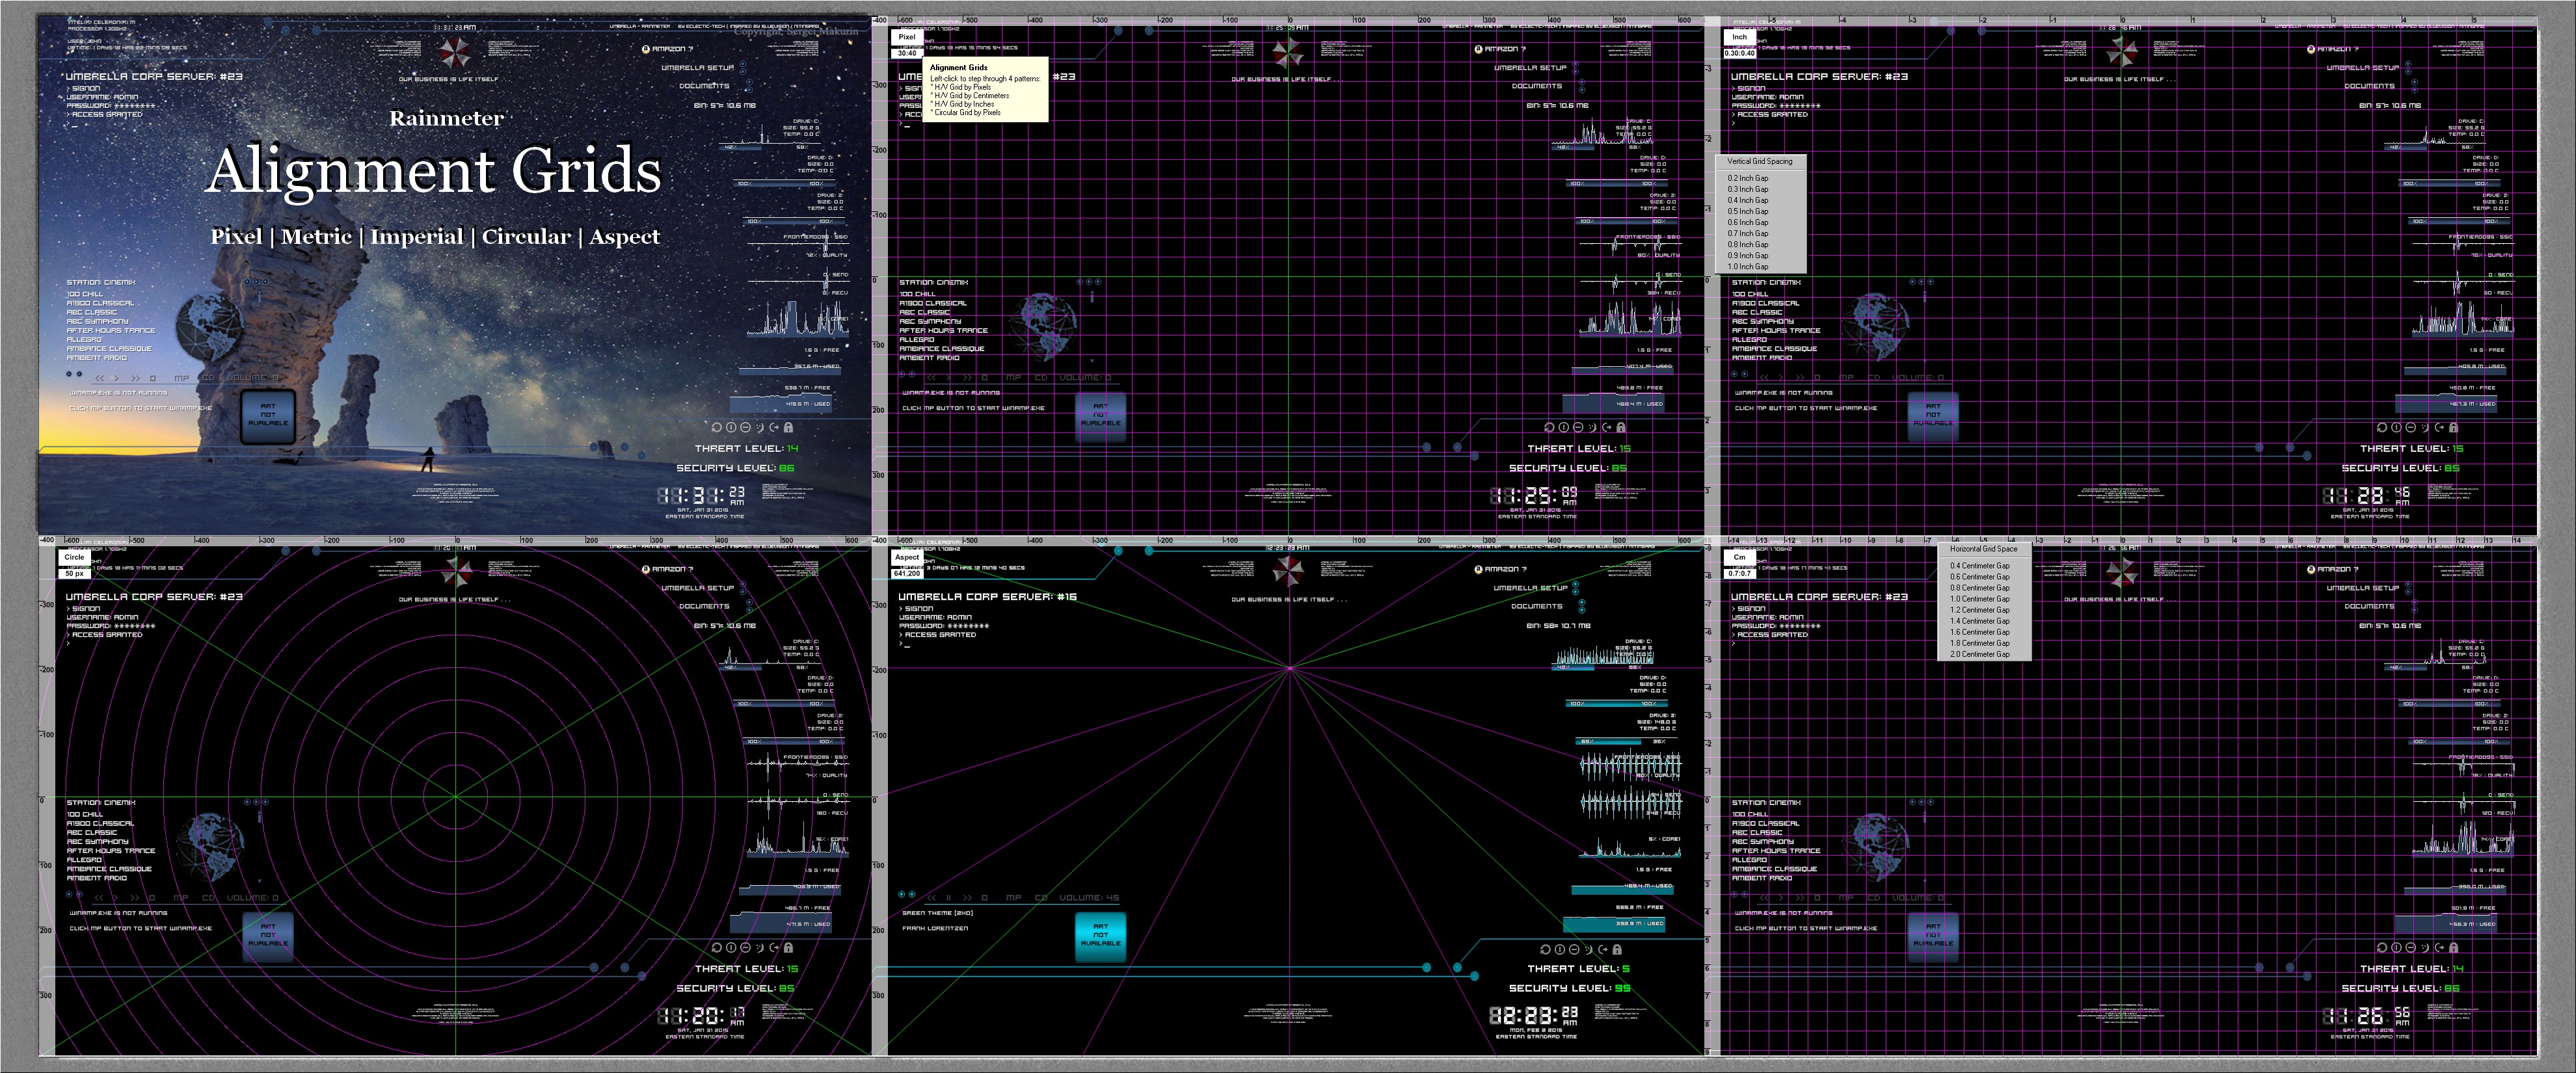
Task: Click CD button in Aspect panel player
Action: coord(1041,898)
